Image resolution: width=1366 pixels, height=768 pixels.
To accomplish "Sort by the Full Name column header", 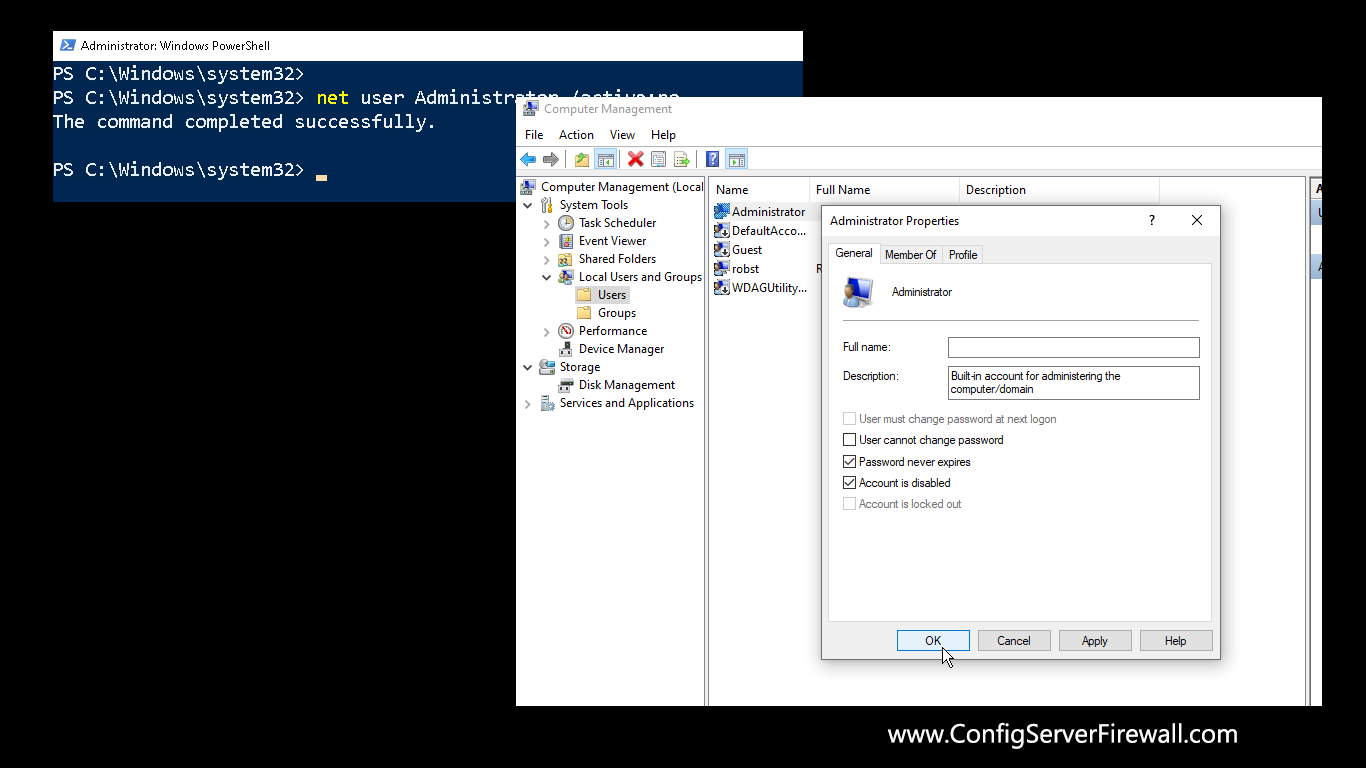I will [884, 190].
